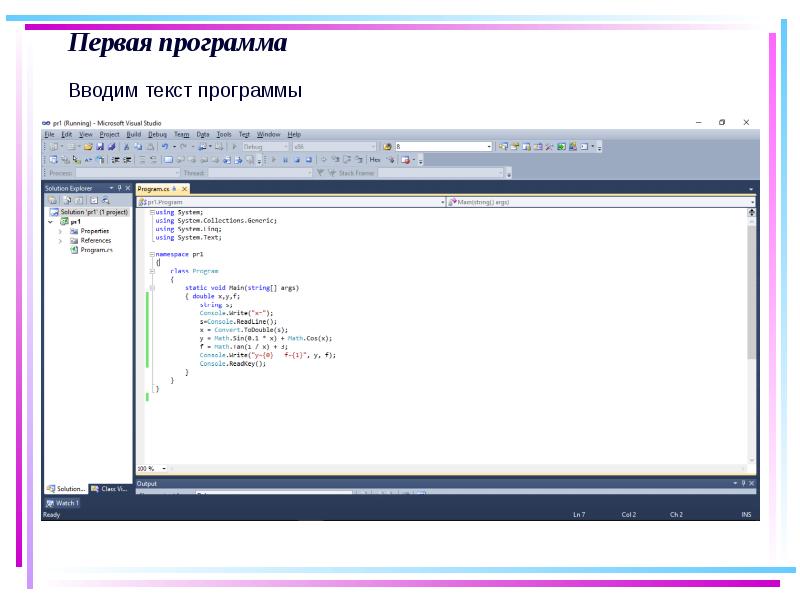Image resolution: width=800 pixels, height=600 pixels.
Task: Expand the References node in Solution Explorer
Action: pos(60,241)
